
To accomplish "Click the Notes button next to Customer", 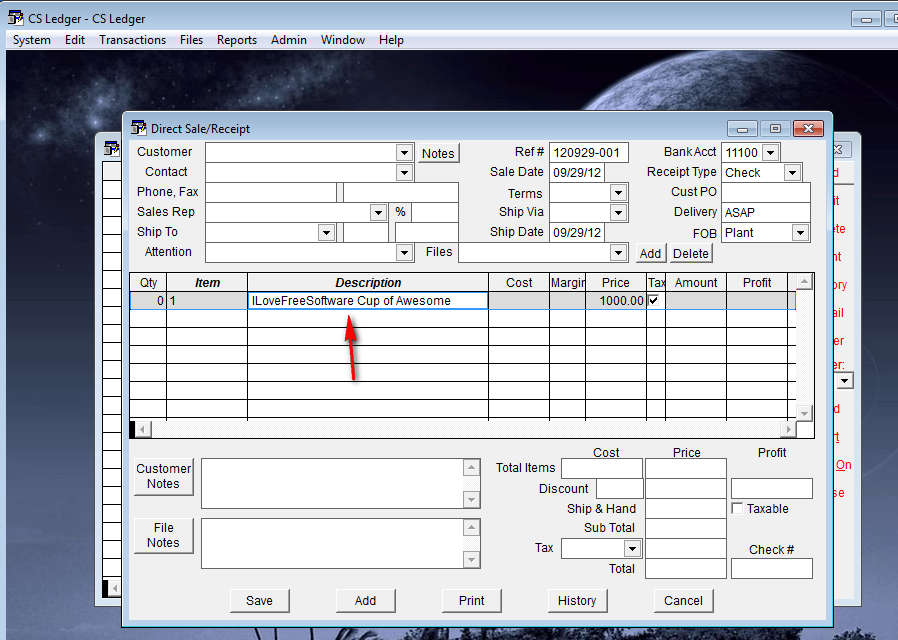I will pos(438,153).
